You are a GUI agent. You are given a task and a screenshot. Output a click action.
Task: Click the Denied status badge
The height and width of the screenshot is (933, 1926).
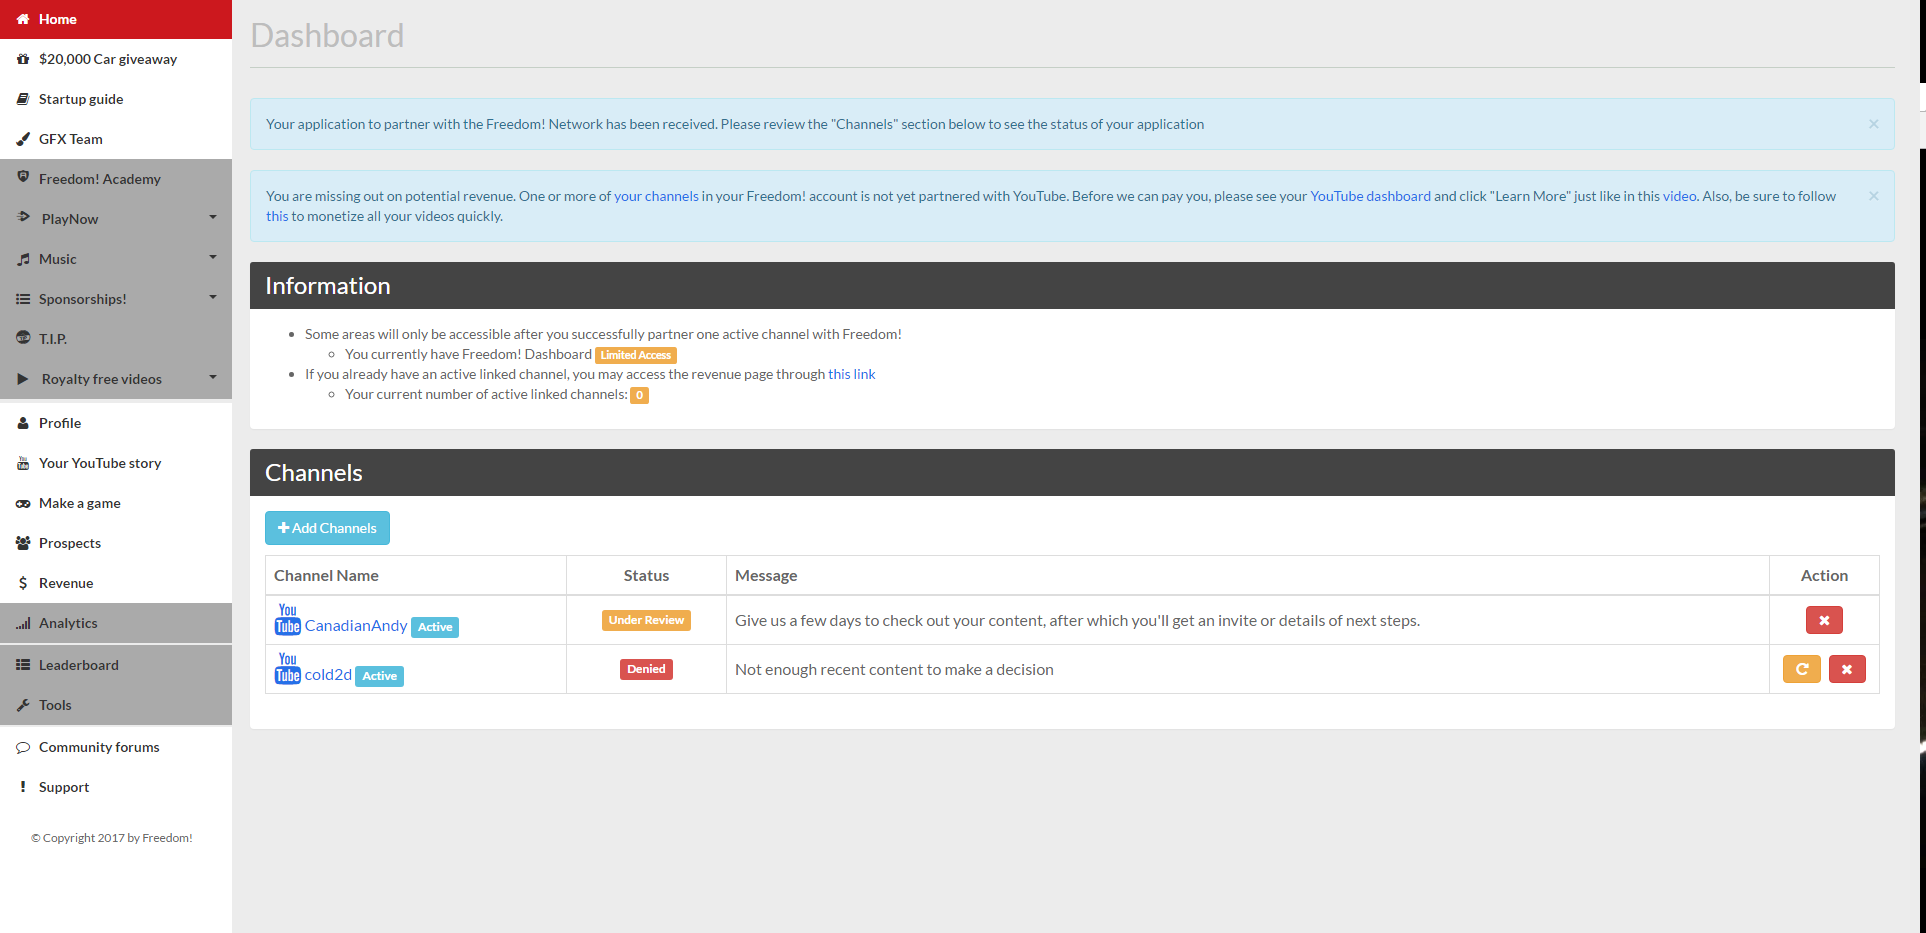[x=646, y=669]
